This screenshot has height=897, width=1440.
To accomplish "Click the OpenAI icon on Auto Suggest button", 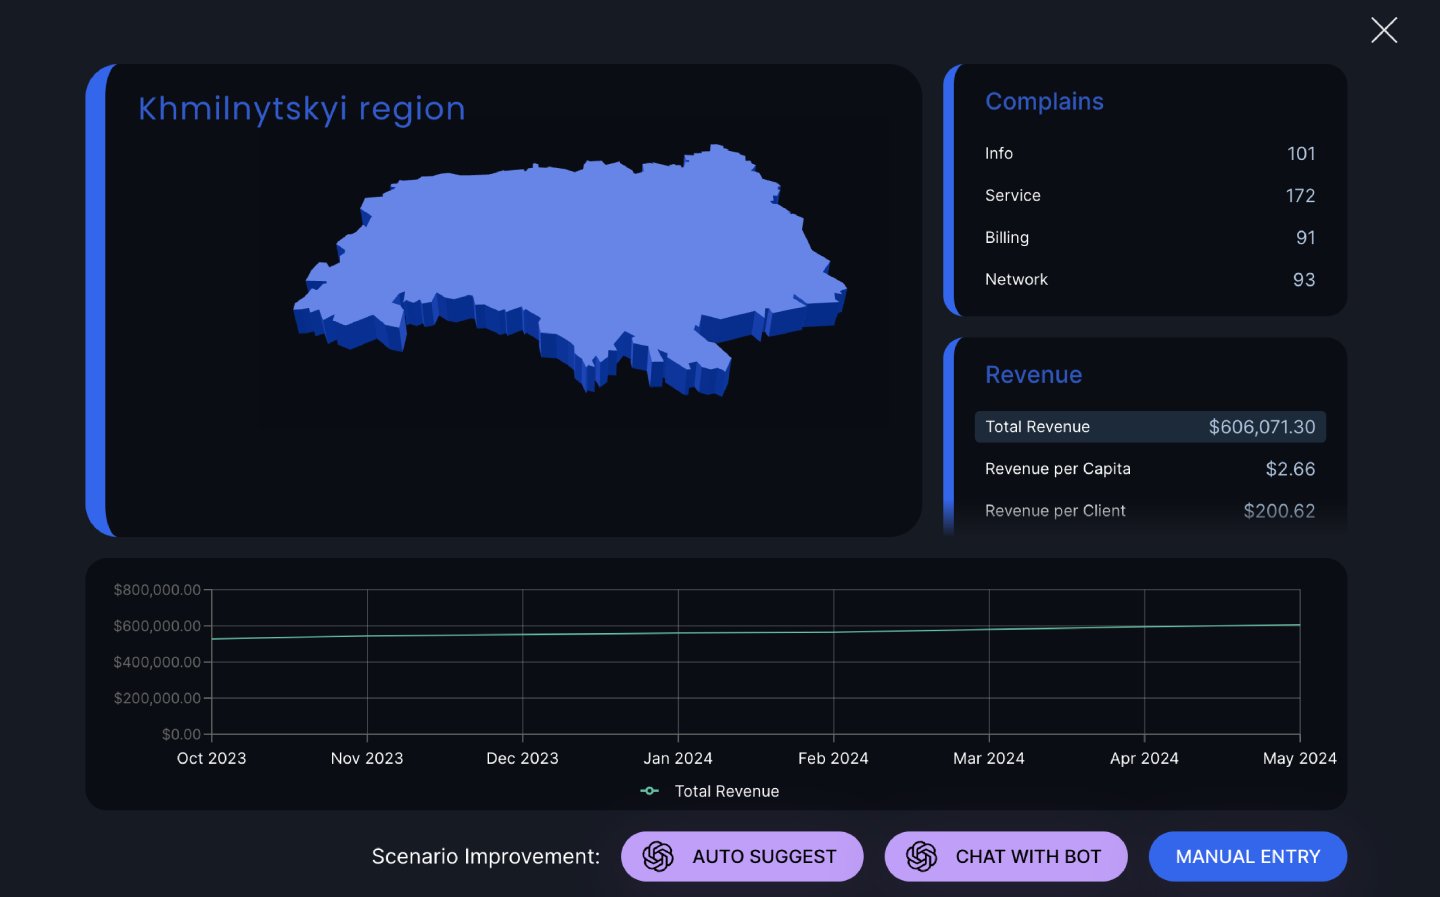I will 659,856.
